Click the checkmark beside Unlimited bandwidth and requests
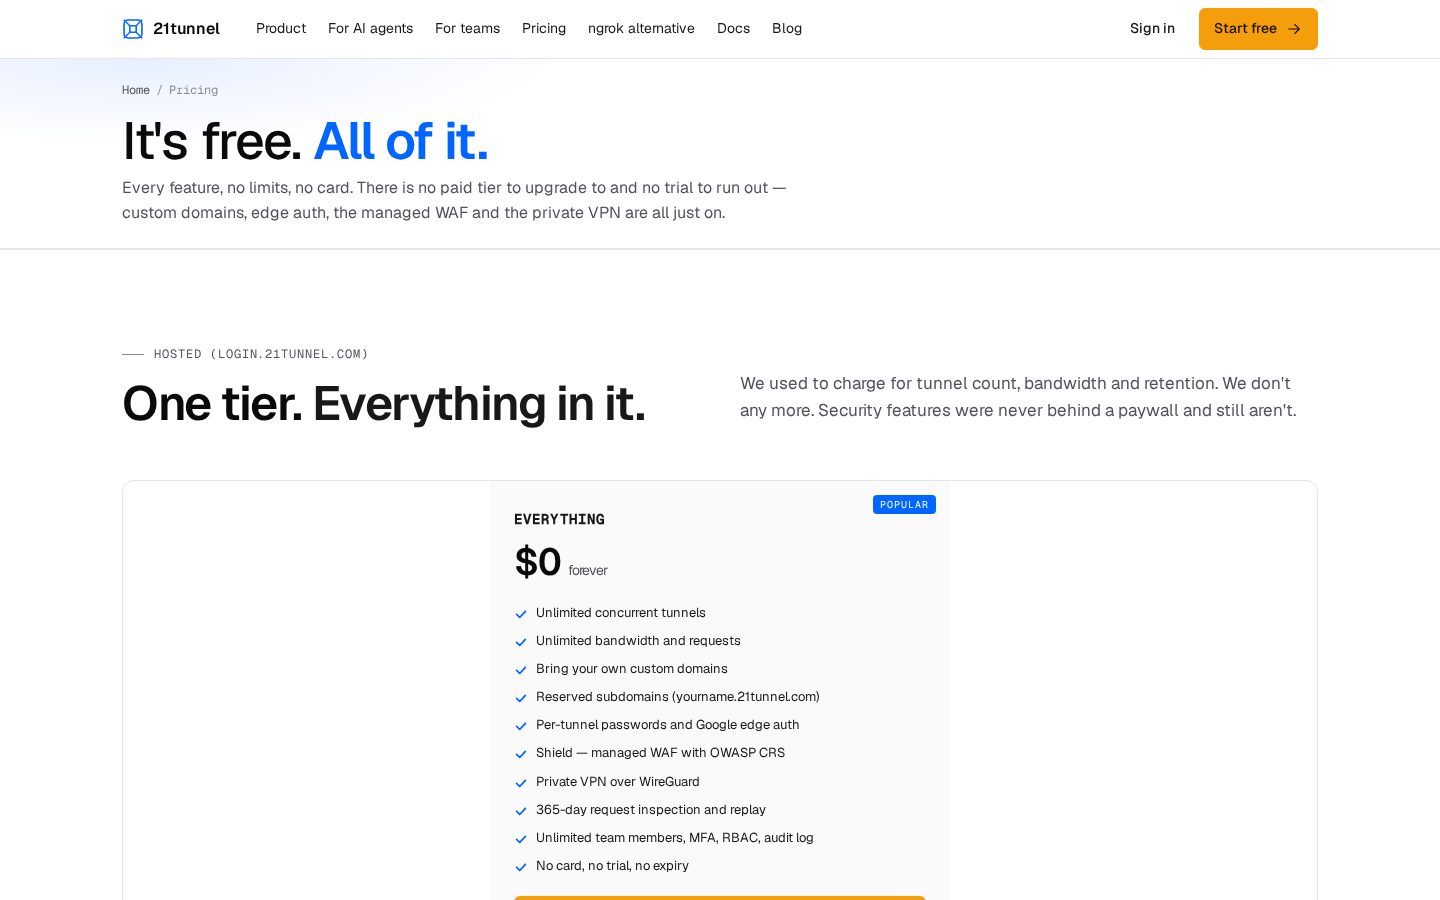Screen dimensions: 1440x900 pyautogui.click(x=521, y=642)
